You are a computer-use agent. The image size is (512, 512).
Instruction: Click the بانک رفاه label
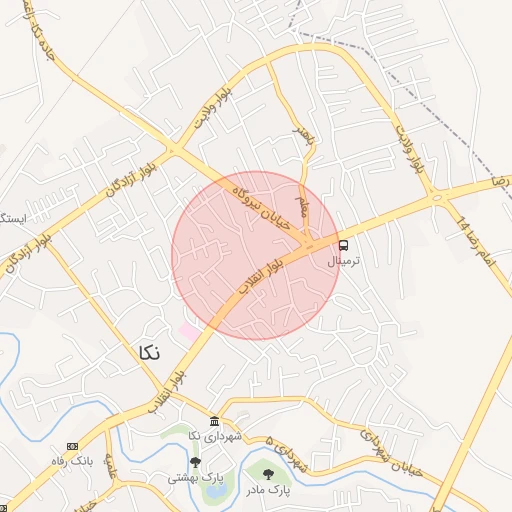72,461
